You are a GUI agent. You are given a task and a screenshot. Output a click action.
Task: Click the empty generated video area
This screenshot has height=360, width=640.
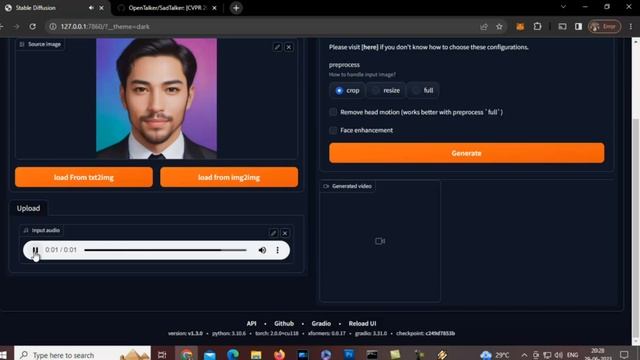380,241
